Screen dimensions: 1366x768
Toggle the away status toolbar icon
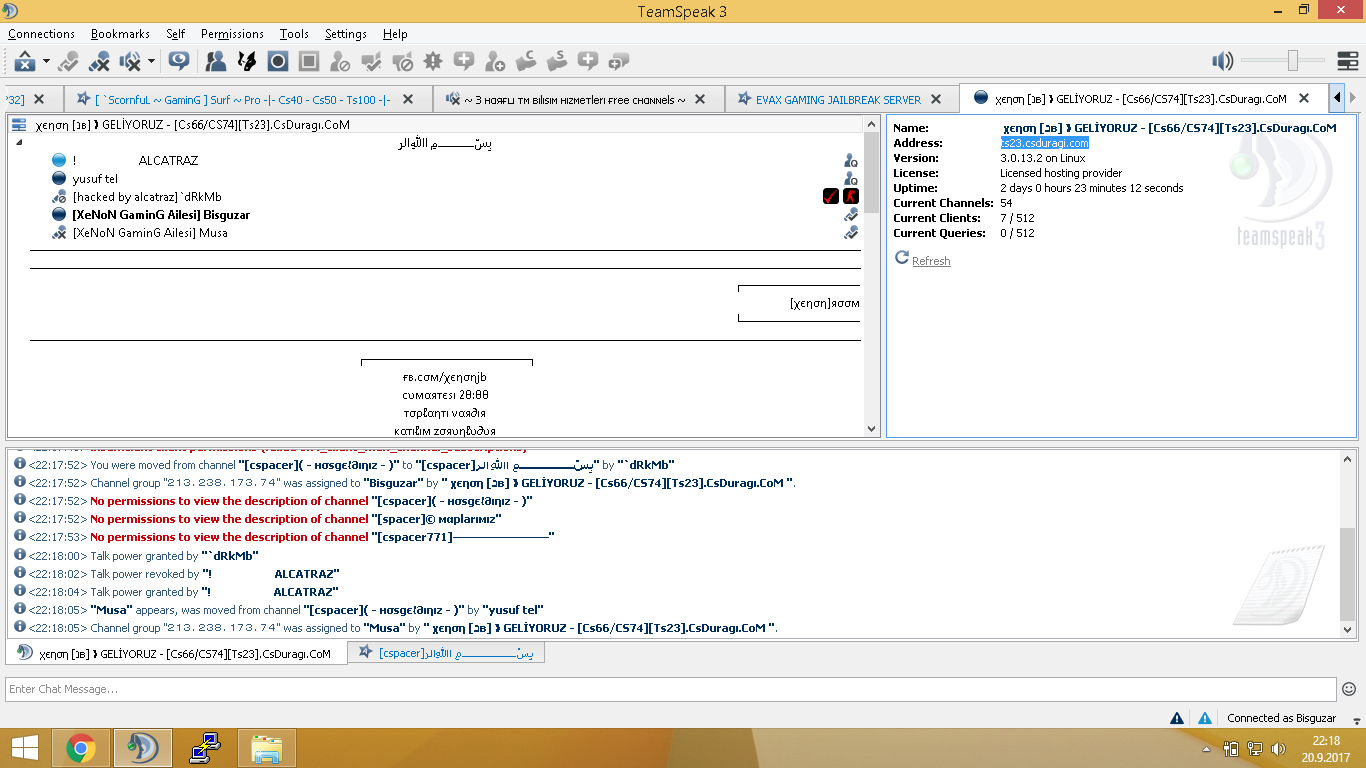click(x=25, y=61)
